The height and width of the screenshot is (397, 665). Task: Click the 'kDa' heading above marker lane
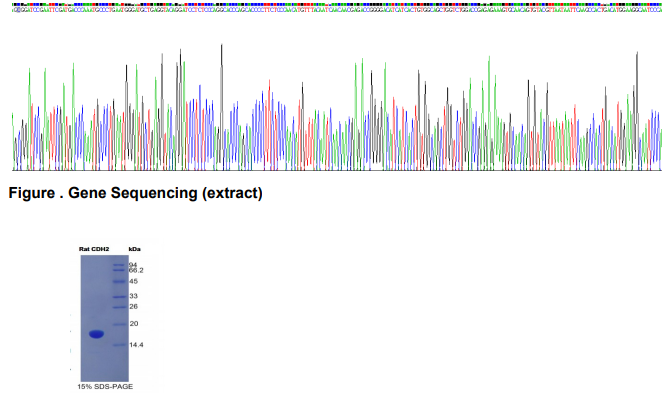134,249
